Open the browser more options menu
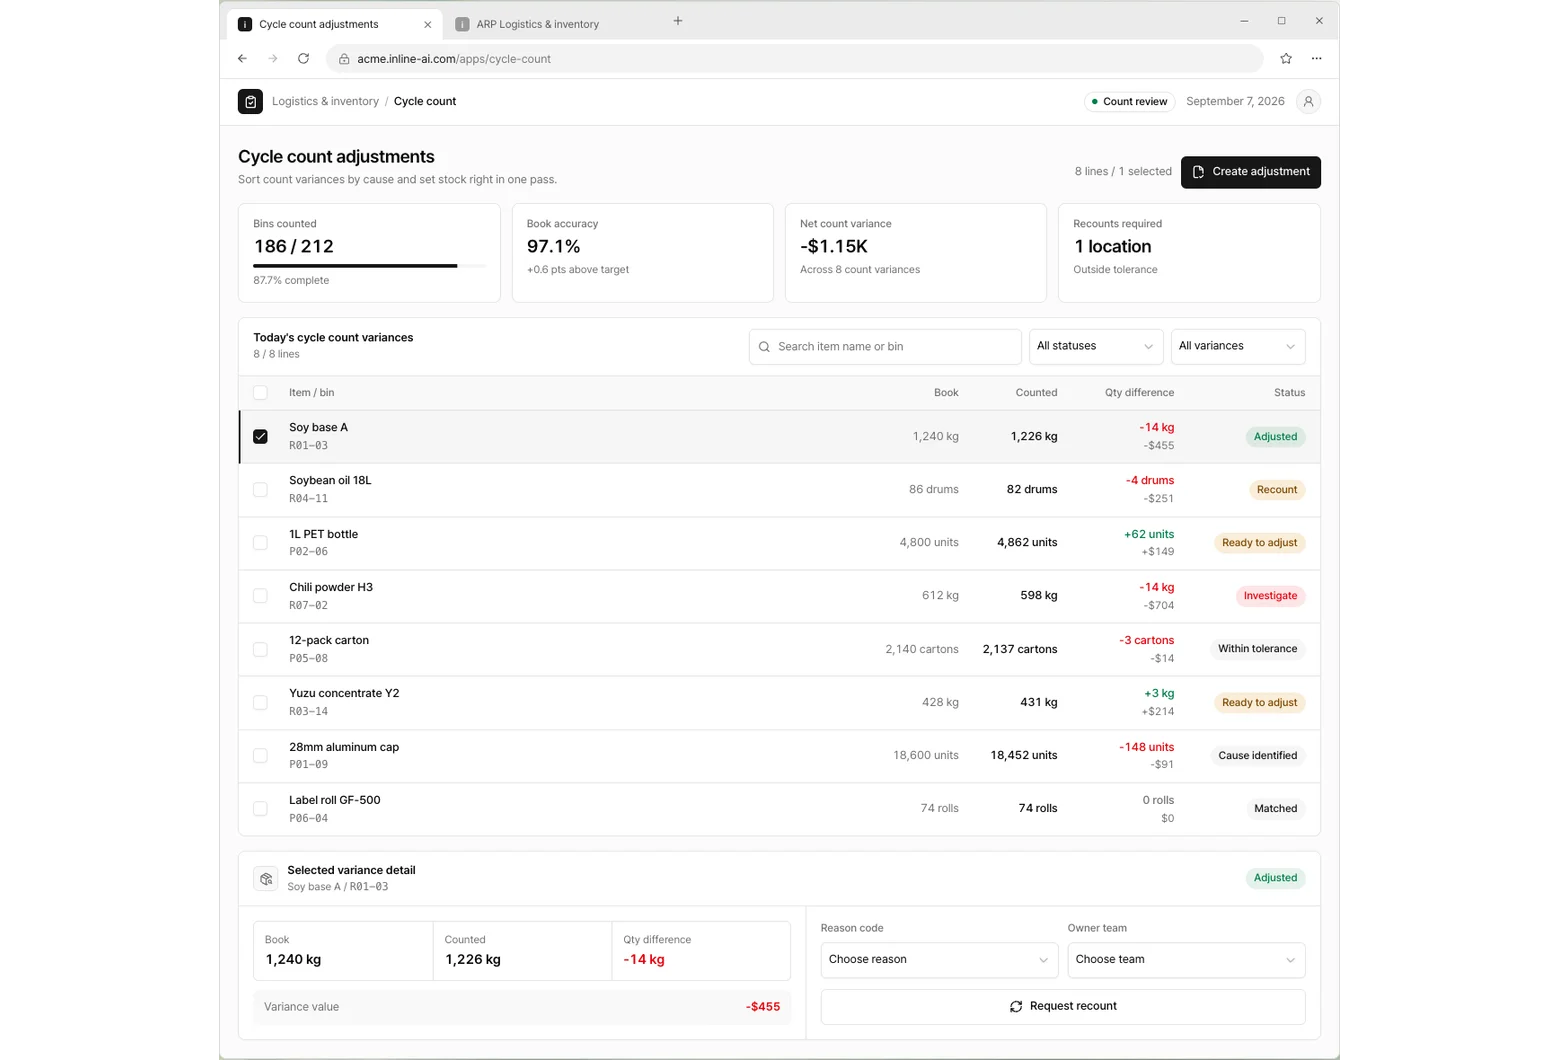The width and height of the screenshot is (1560, 1060). (1317, 59)
